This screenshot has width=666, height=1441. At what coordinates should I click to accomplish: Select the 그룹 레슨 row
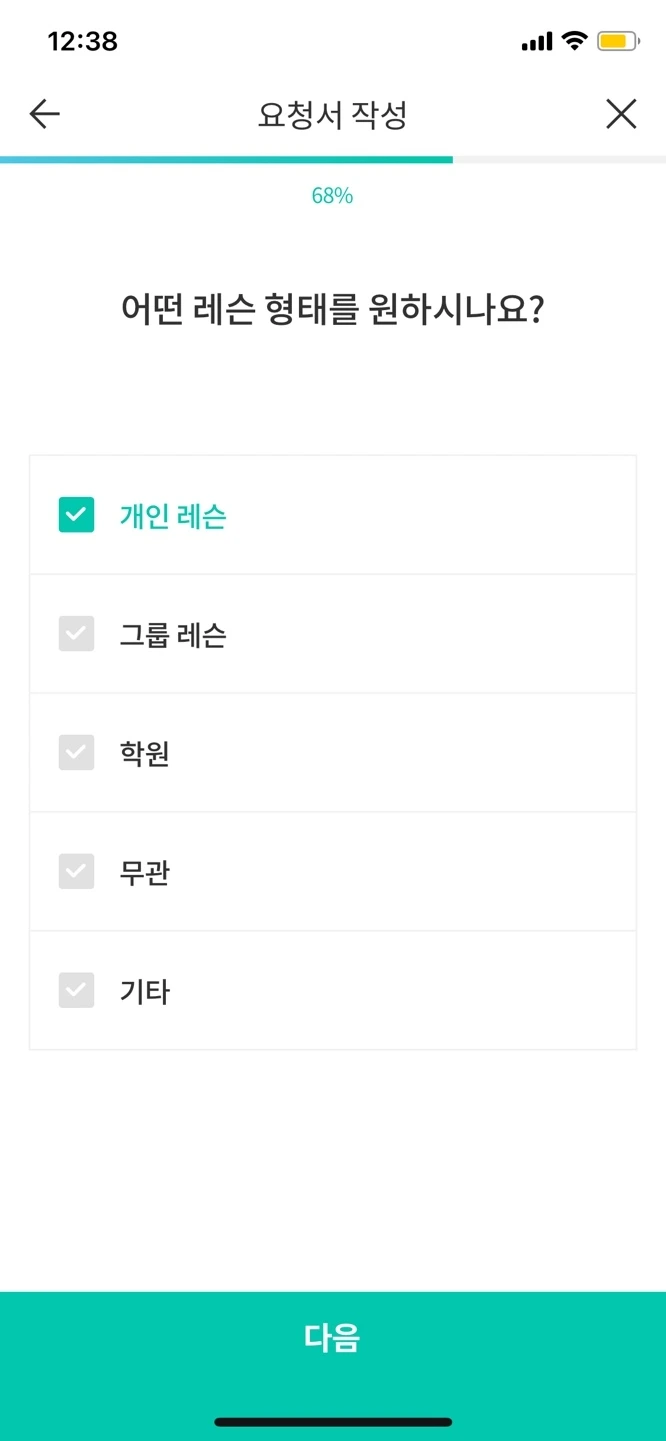coord(333,633)
